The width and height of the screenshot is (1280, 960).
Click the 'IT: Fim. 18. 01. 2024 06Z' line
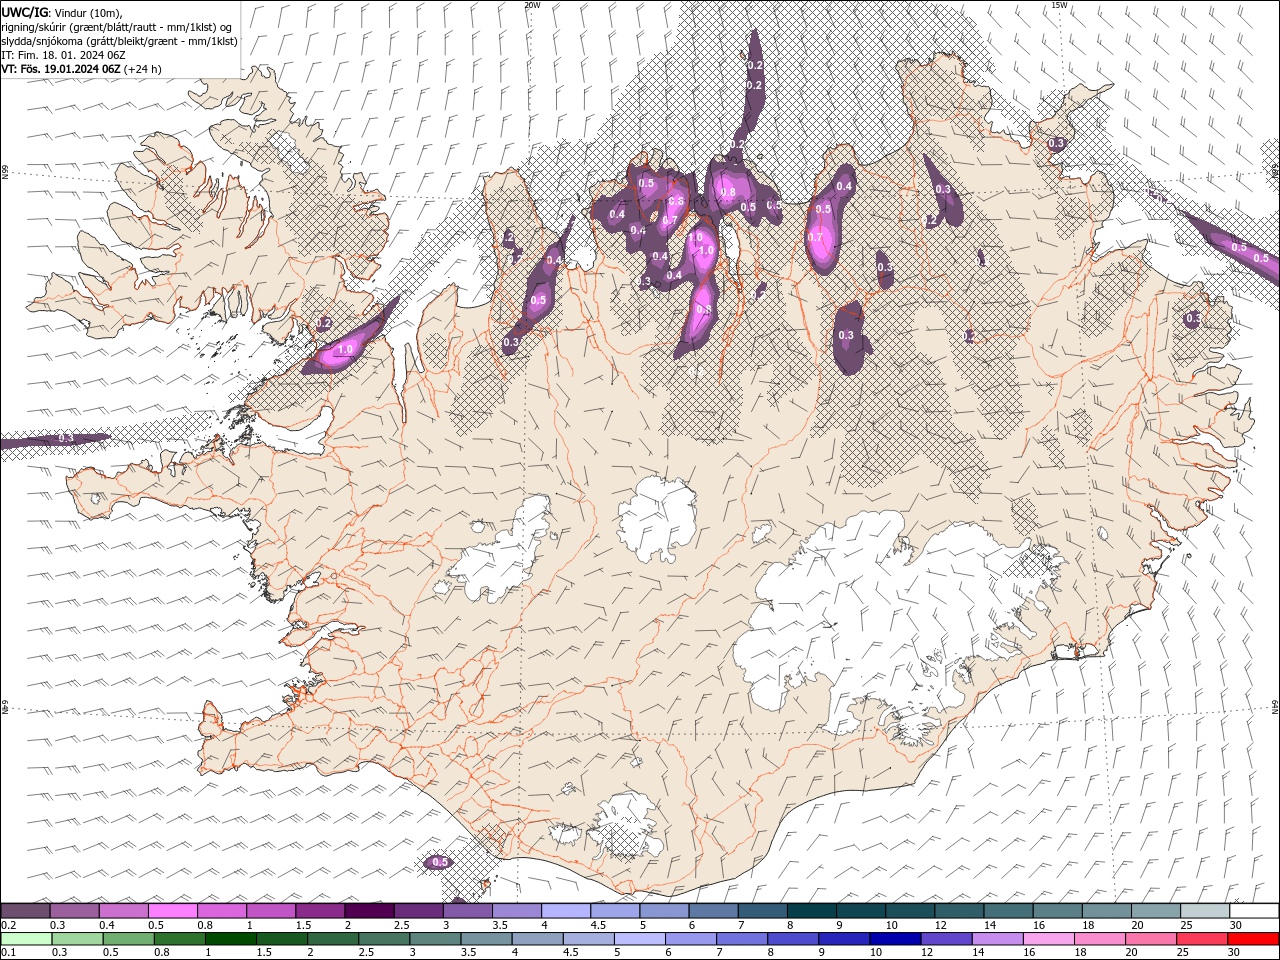point(64,55)
